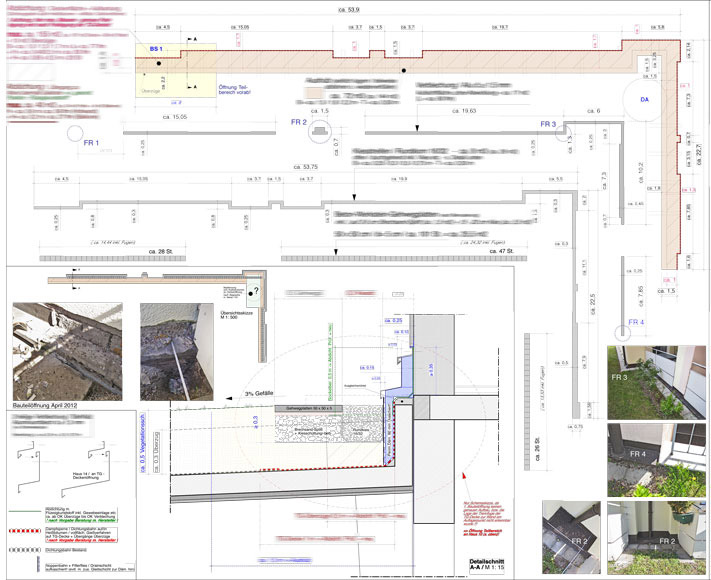Click the black dot below BS 1

pyautogui.click(x=158, y=65)
